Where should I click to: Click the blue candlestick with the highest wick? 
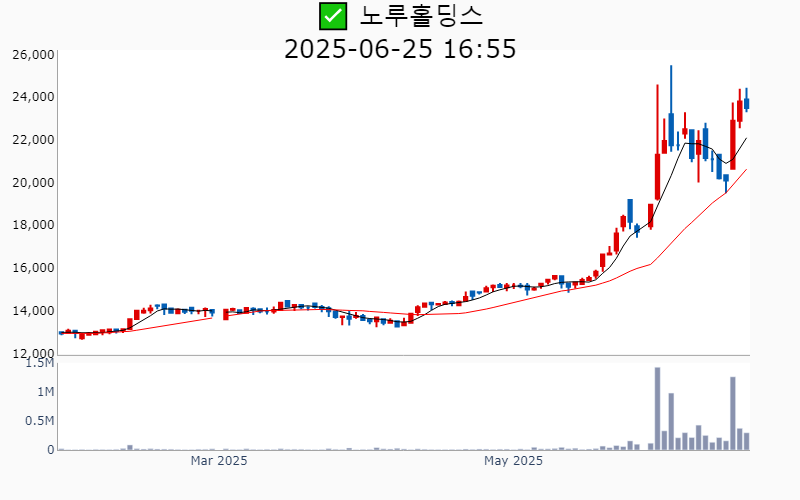click(x=671, y=108)
